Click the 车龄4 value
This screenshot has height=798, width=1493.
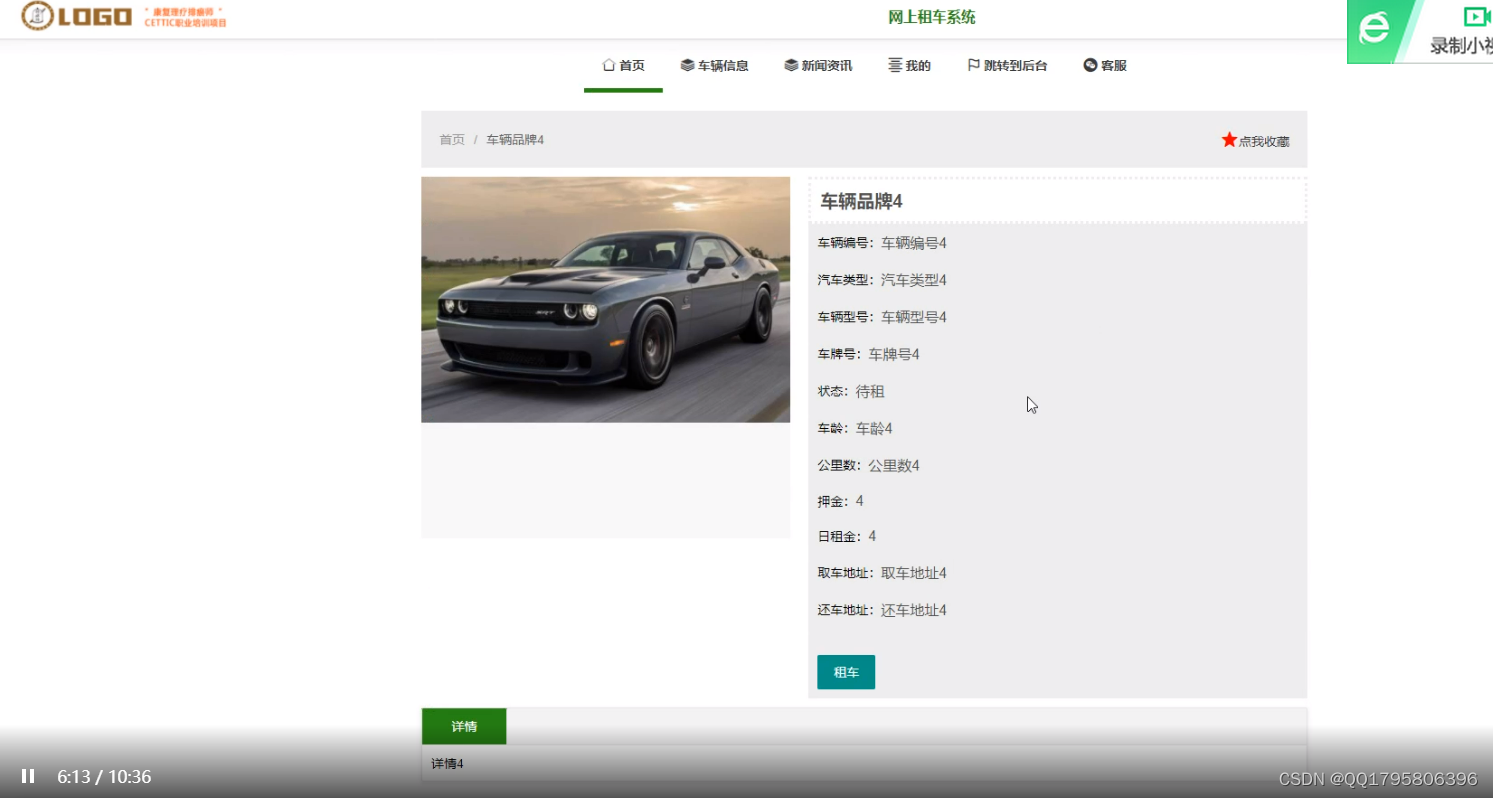874,428
